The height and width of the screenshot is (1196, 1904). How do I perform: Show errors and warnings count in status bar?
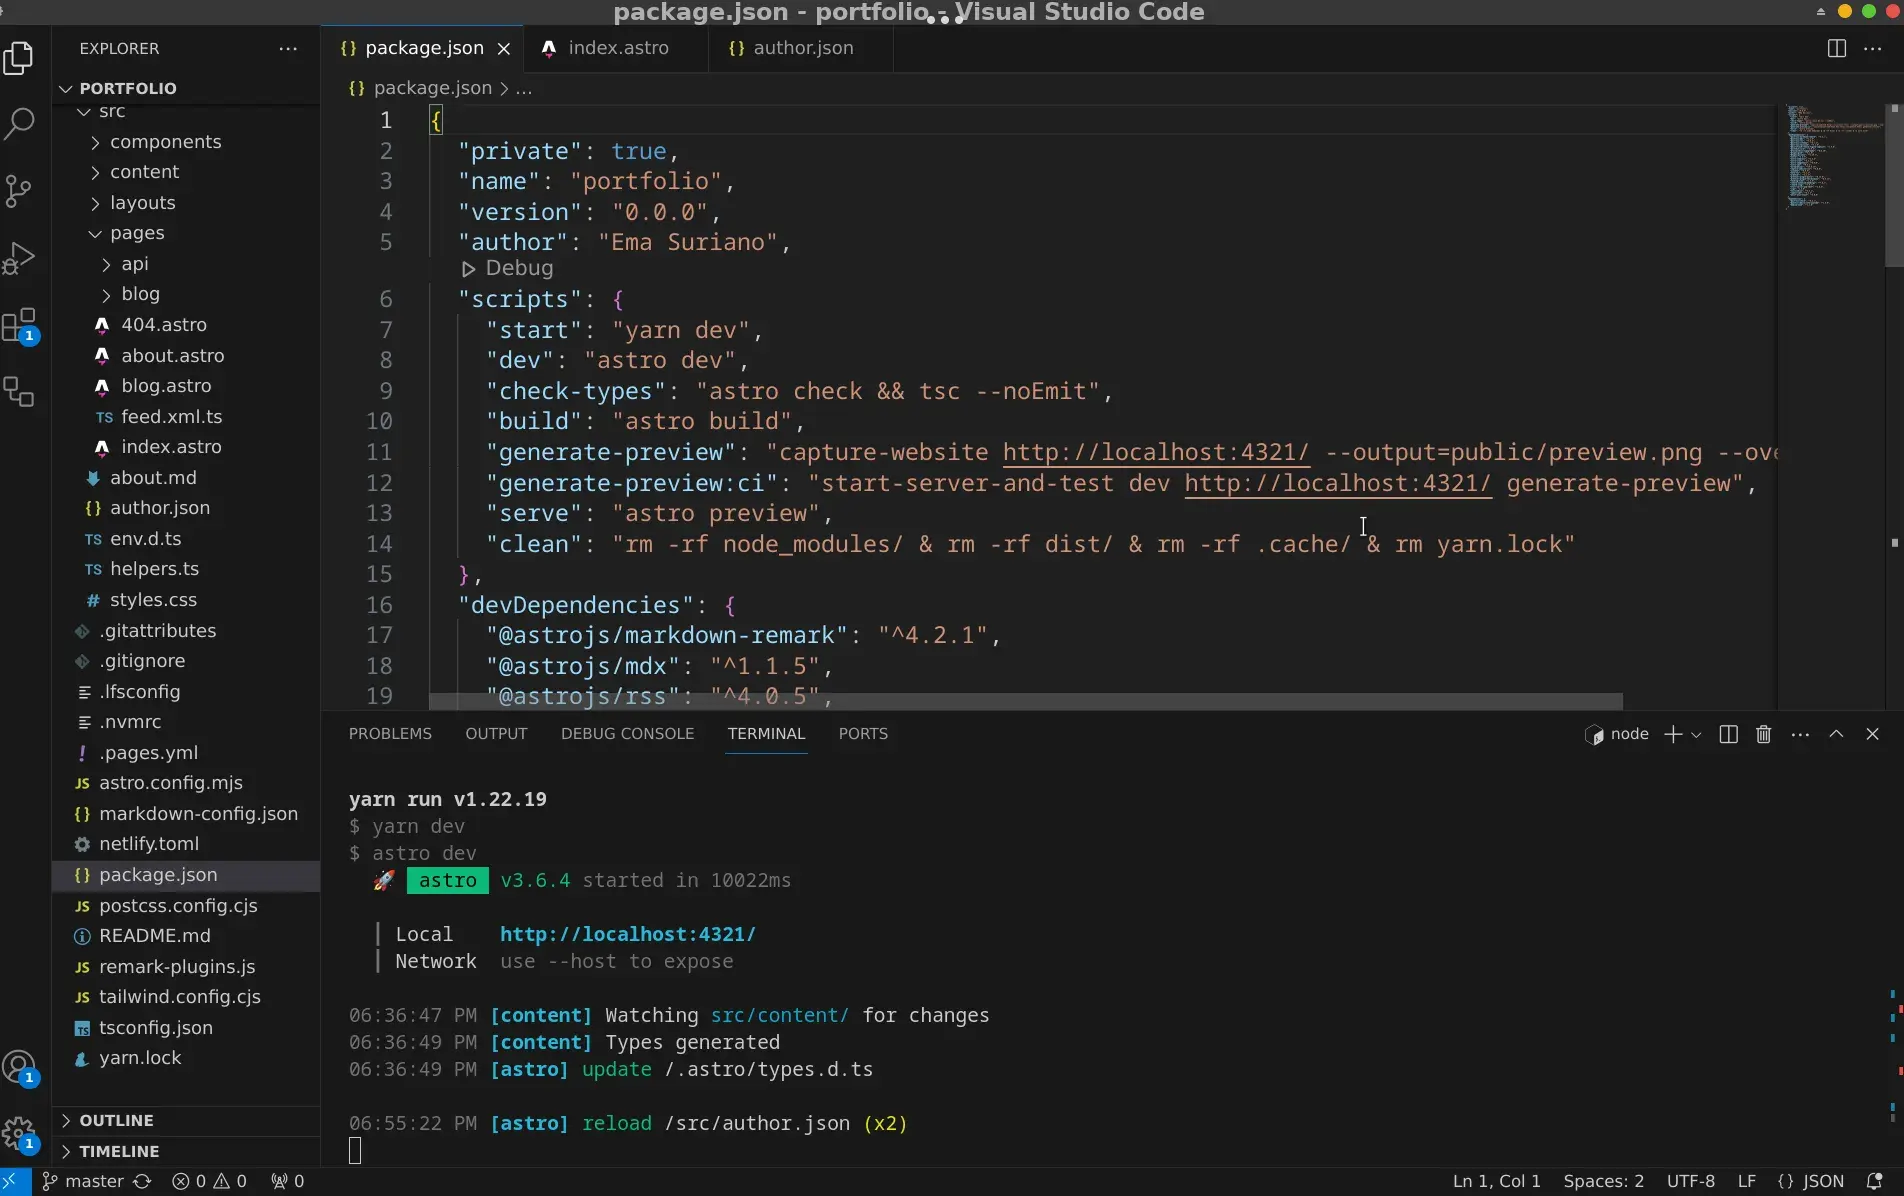(209, 1181)
